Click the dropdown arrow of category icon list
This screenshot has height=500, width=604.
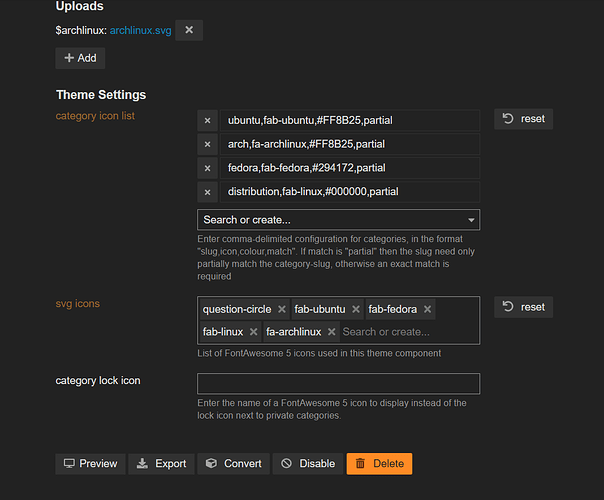(x=471, y=220)
